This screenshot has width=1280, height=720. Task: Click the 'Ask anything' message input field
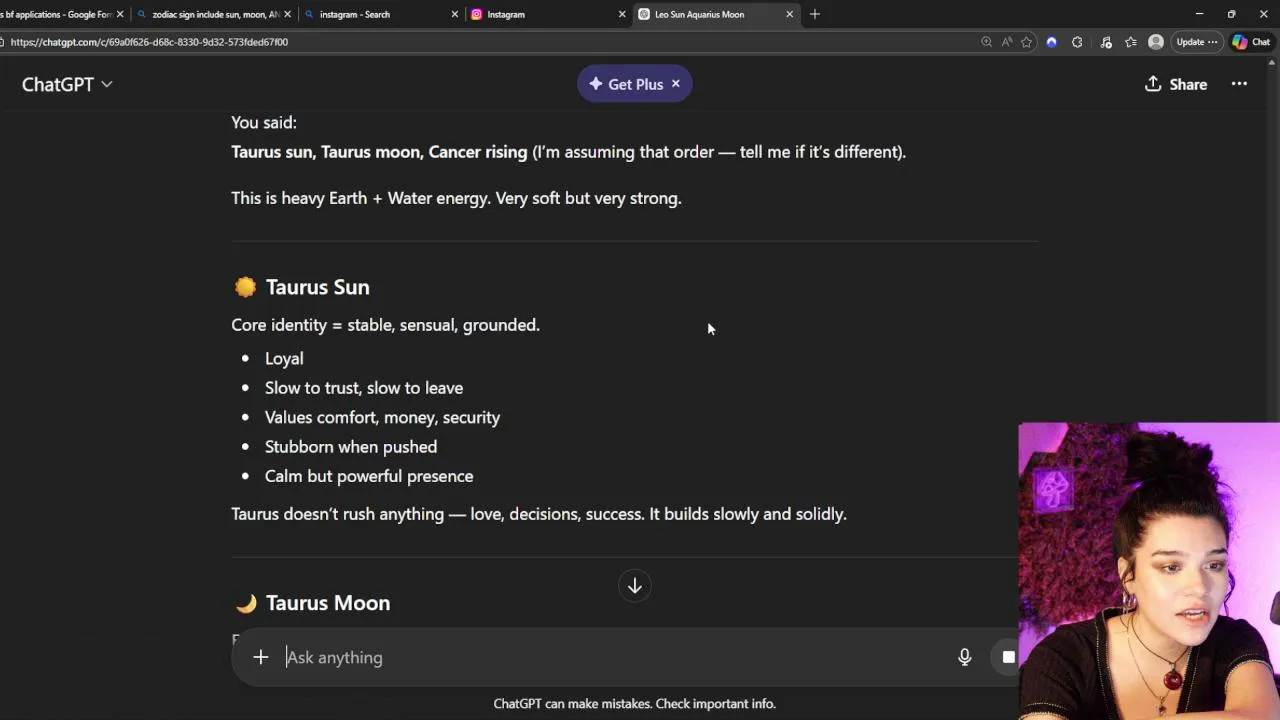pyautogui.click(x=600, y=657)
